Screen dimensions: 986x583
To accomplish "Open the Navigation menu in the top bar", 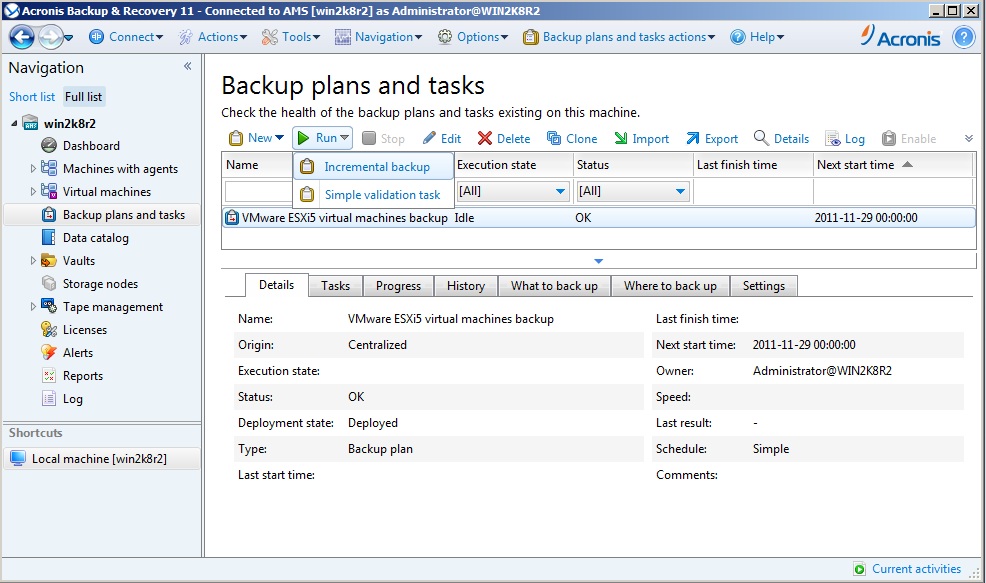I will point(378,37).
